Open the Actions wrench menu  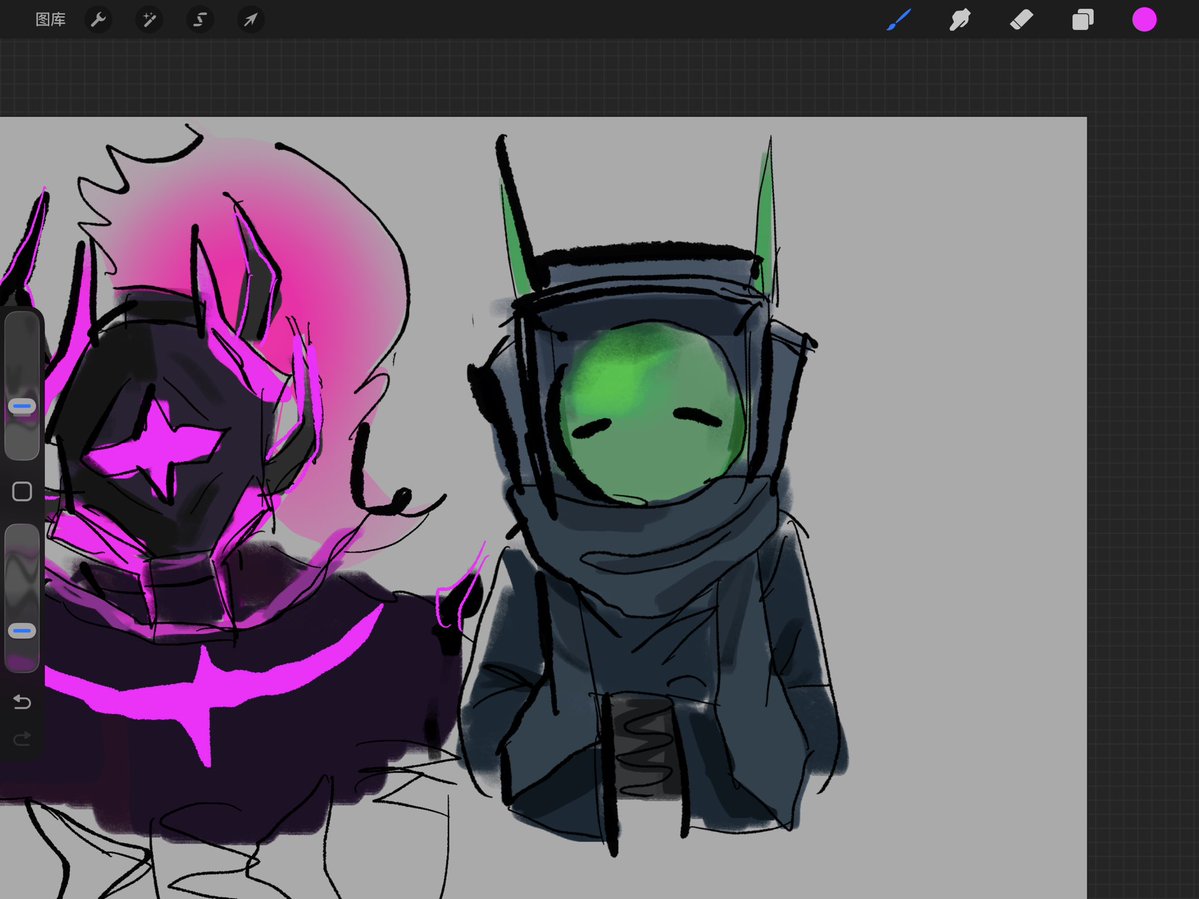(98, 20)
